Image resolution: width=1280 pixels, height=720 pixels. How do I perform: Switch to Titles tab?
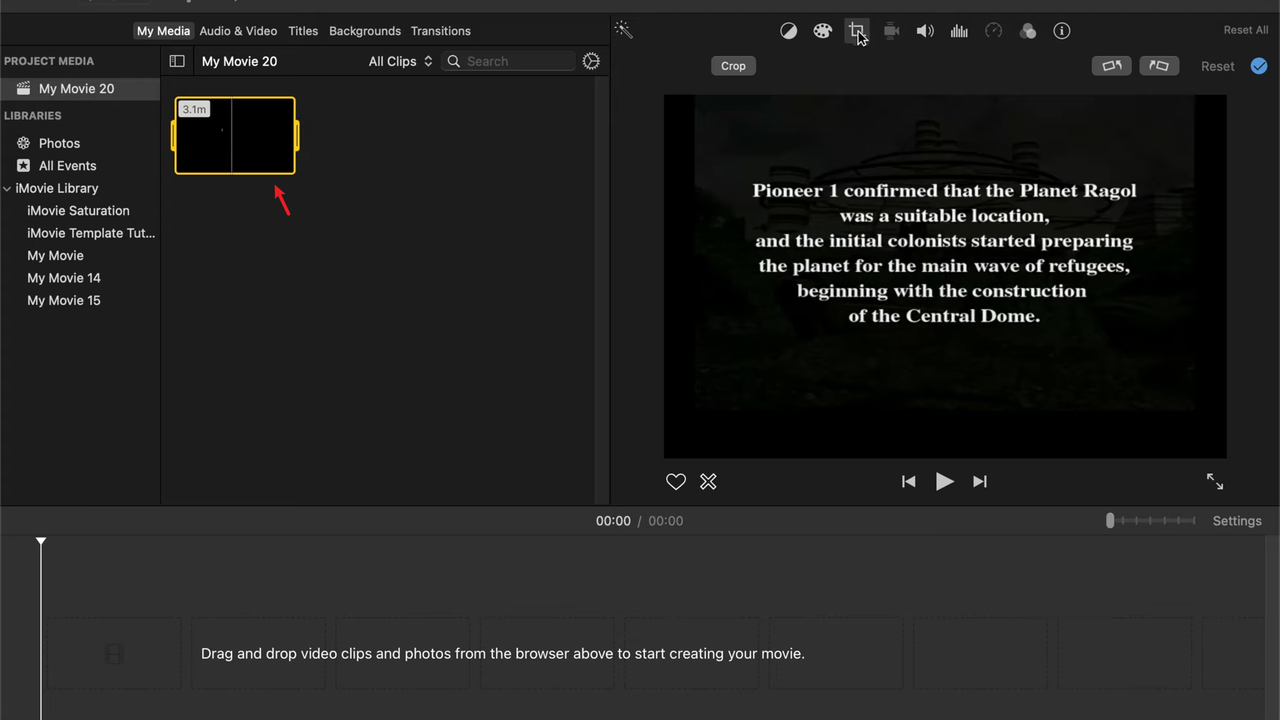tap(303, 31)
